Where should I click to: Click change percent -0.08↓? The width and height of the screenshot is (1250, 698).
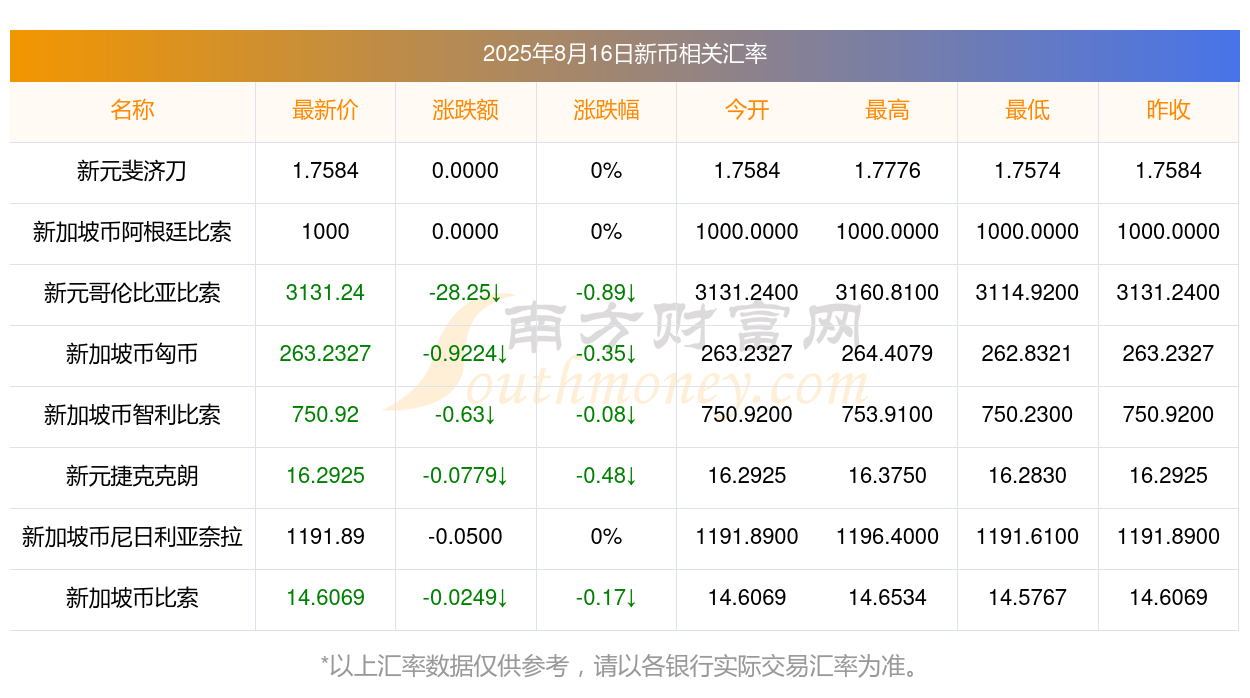(606, 415)
